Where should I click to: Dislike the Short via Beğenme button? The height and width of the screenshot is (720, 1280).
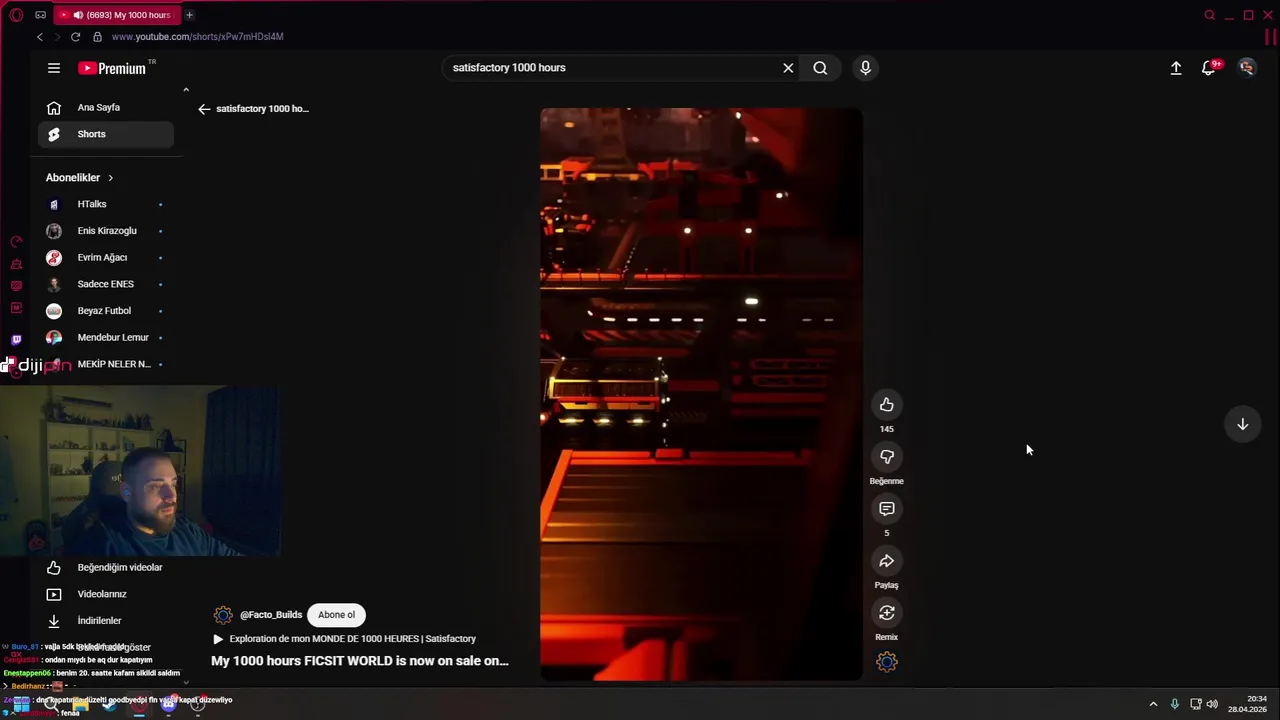pyautogui.click(x=887, y=457)
